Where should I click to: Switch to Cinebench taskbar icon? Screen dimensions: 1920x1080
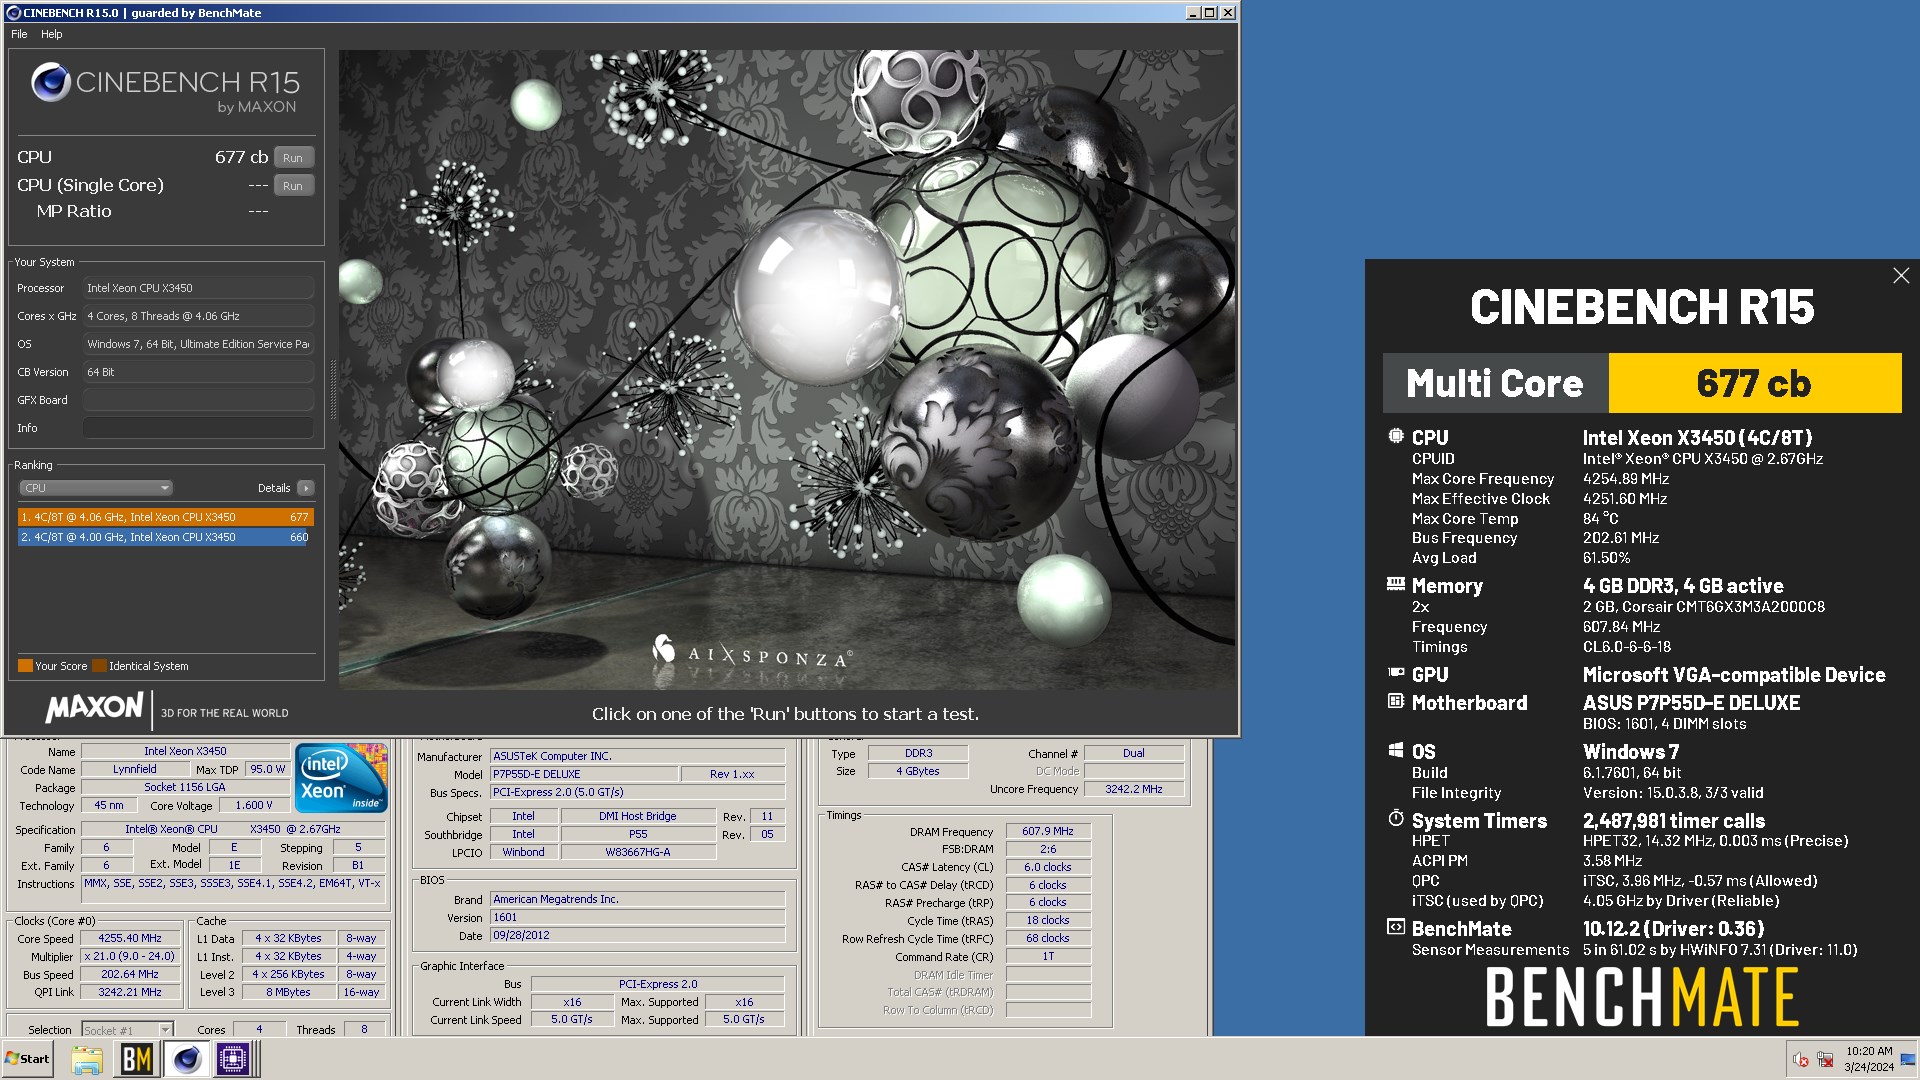(x=186, y=1059)
